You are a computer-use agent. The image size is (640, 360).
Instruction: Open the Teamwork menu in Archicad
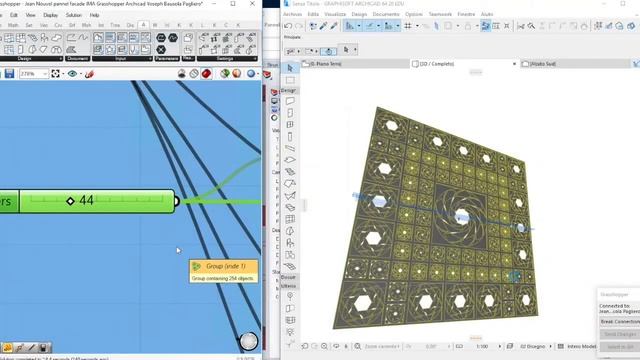click(440, 14)
